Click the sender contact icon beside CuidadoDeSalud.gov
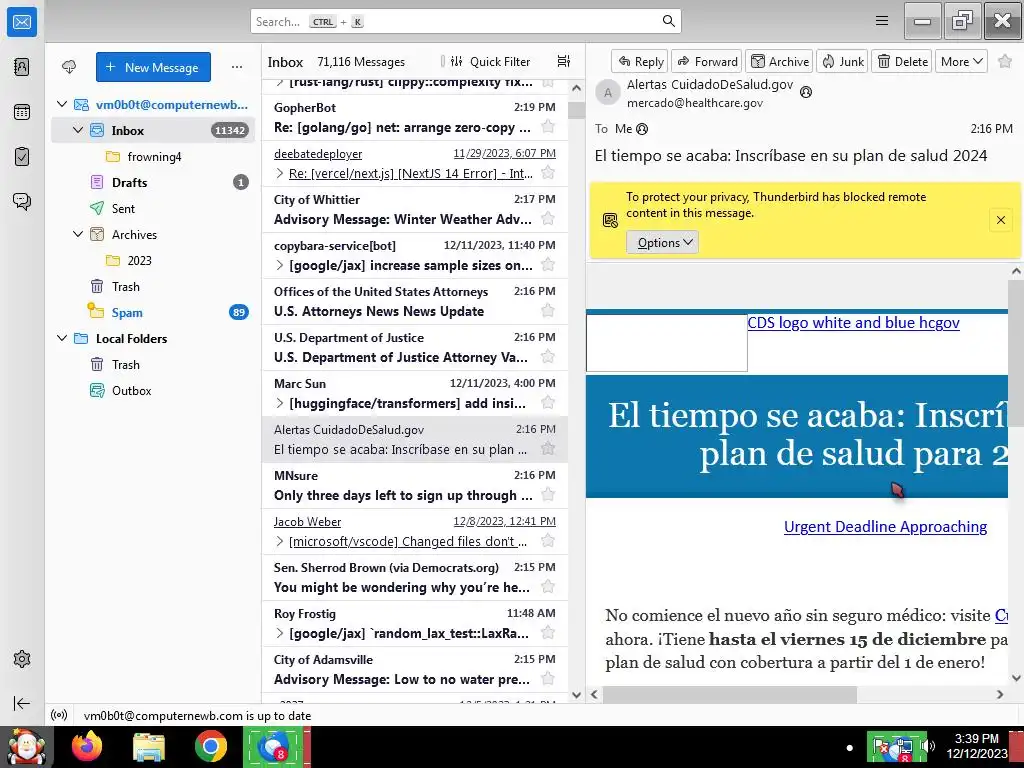The image size is (1024, 768). [x=806, y=92]
